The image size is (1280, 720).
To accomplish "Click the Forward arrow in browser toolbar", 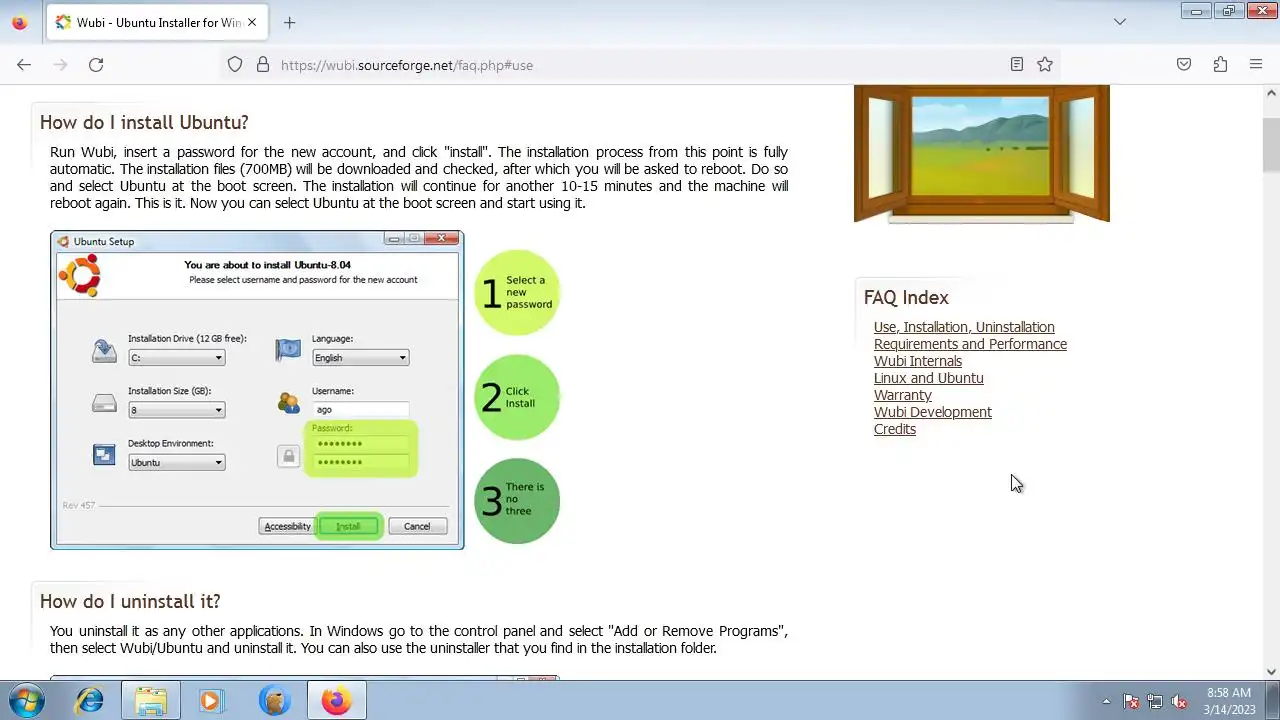I will click(x=60, y=65).
